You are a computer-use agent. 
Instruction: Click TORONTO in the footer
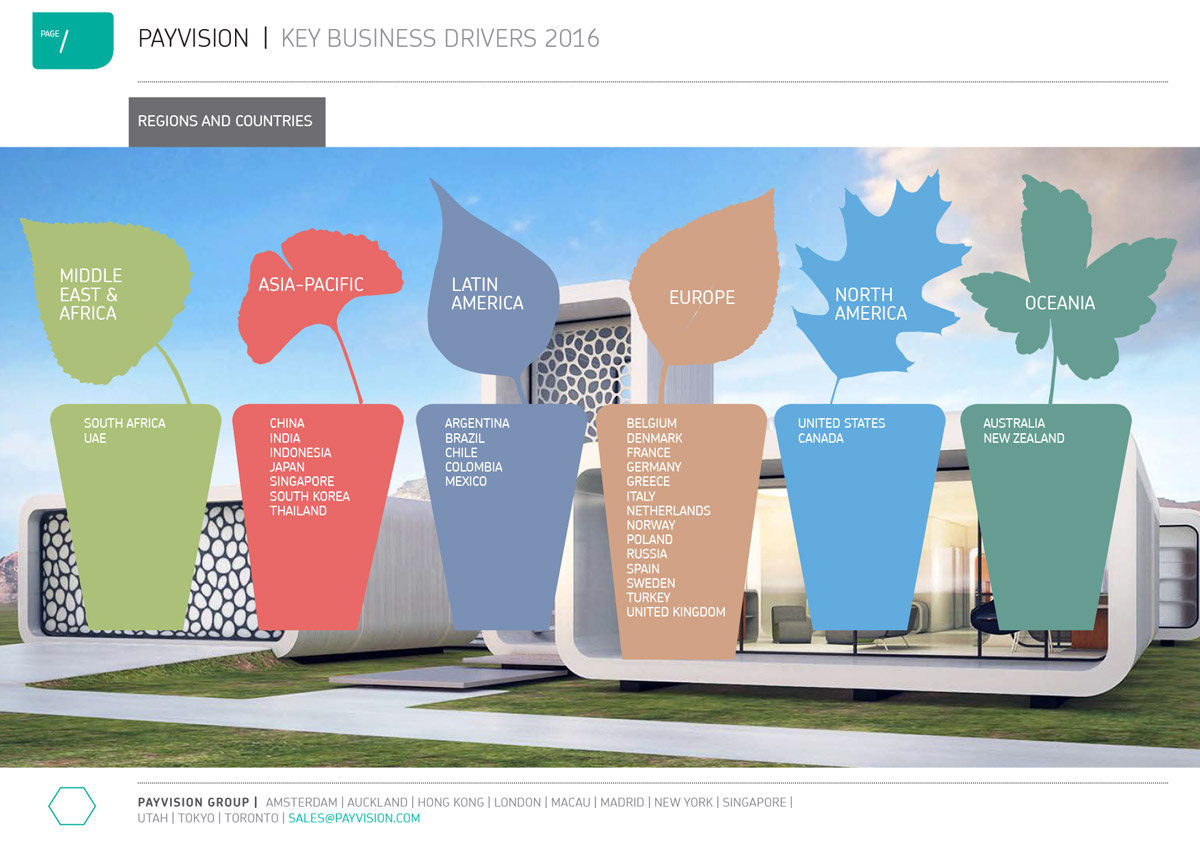(x=251, y=818)
